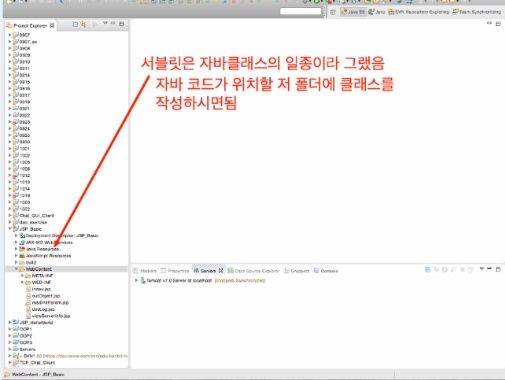This screenshot has height=380, width=505.
Task: Click the Quick Access search field
Action: pos(301,11)
